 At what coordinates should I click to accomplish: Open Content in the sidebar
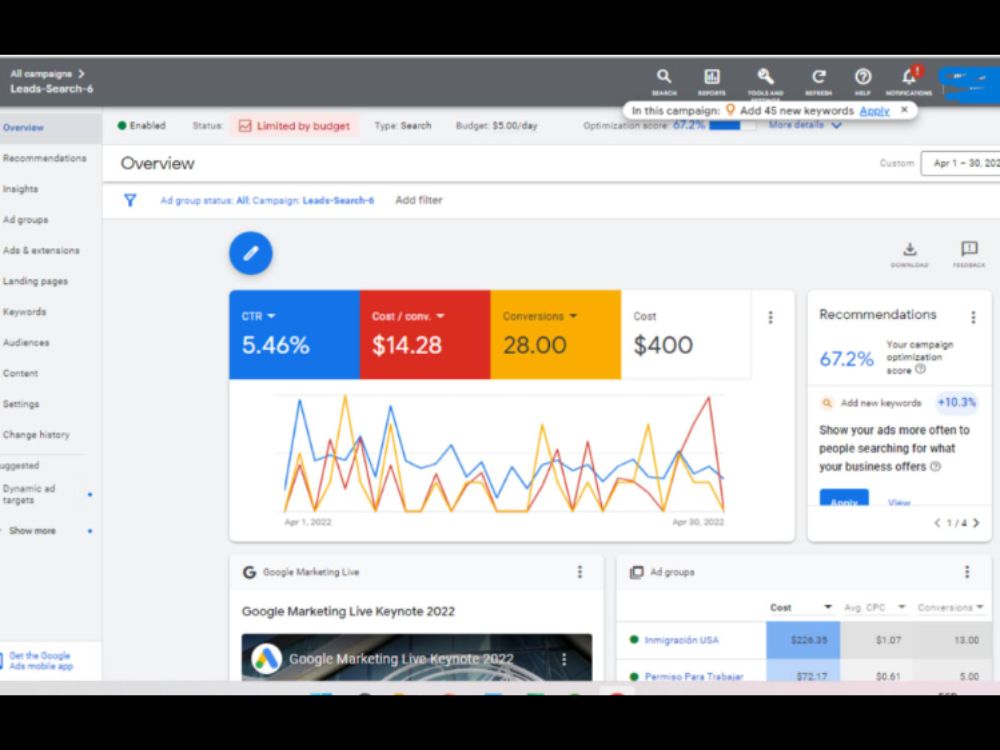pyautogui.click(x=20, y=373)
